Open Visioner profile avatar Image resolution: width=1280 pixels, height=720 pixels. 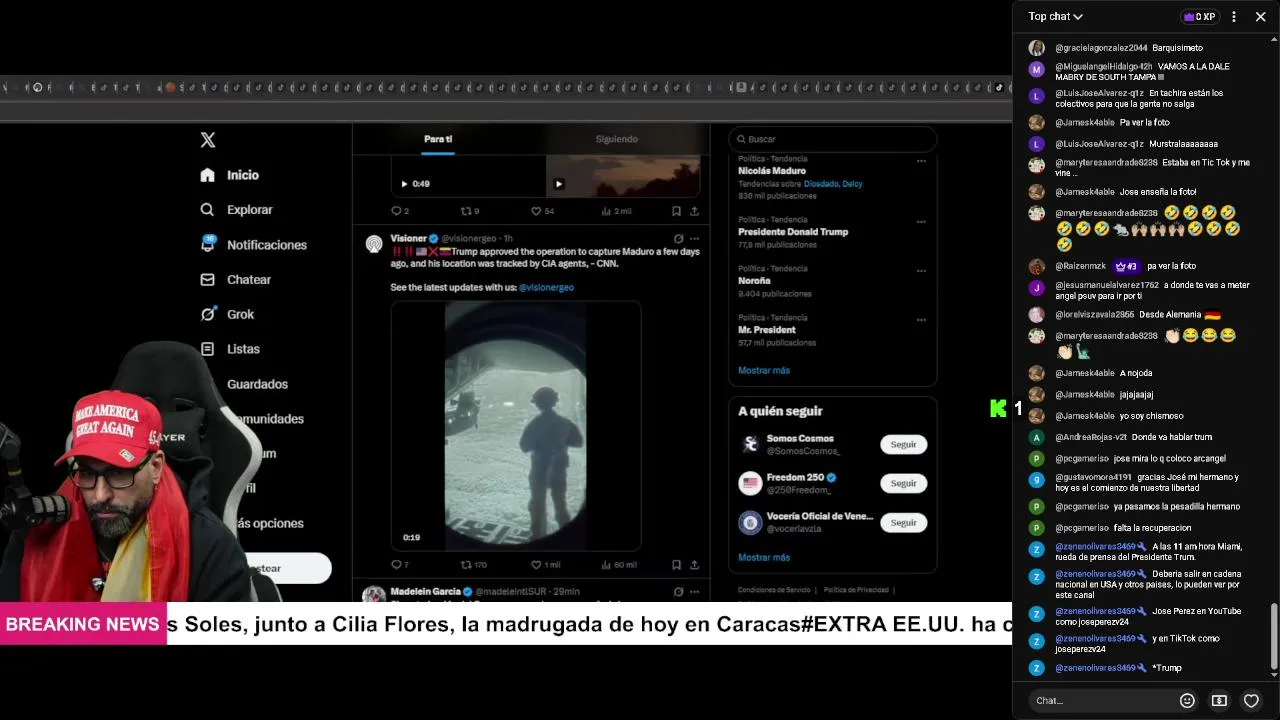(x=374, y=244)
